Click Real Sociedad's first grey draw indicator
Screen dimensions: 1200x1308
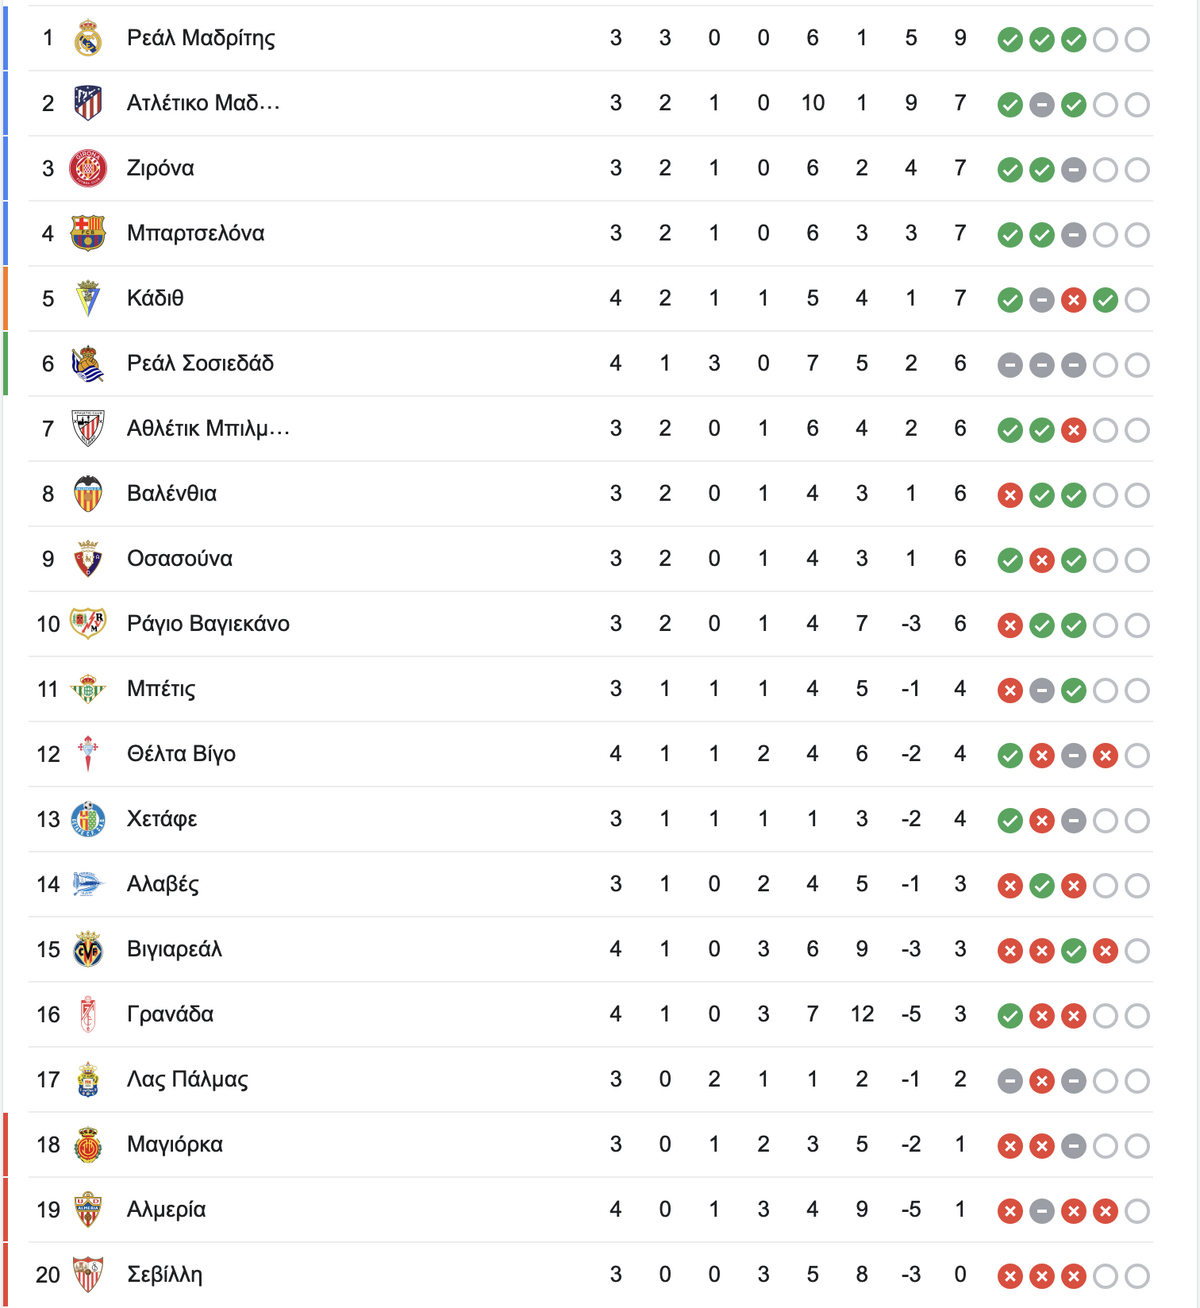[1010, 365]
